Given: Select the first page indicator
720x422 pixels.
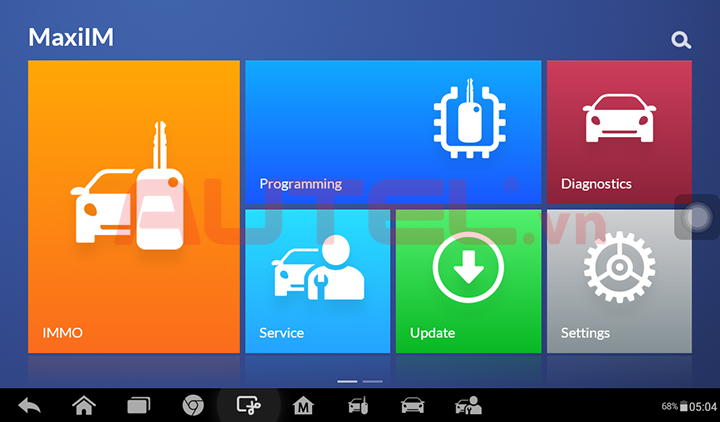Looking at the screenshot, I should 347,381.
